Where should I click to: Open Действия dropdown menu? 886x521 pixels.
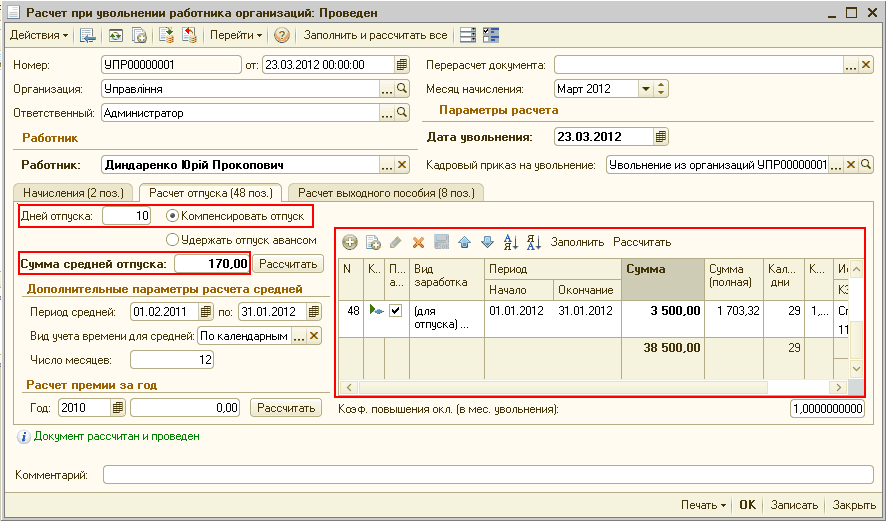click(39, 35)
